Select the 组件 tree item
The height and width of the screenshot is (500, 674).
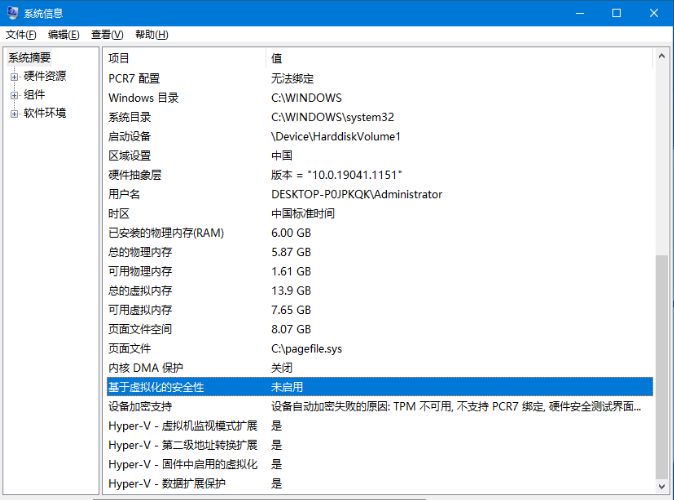point(34,95)
